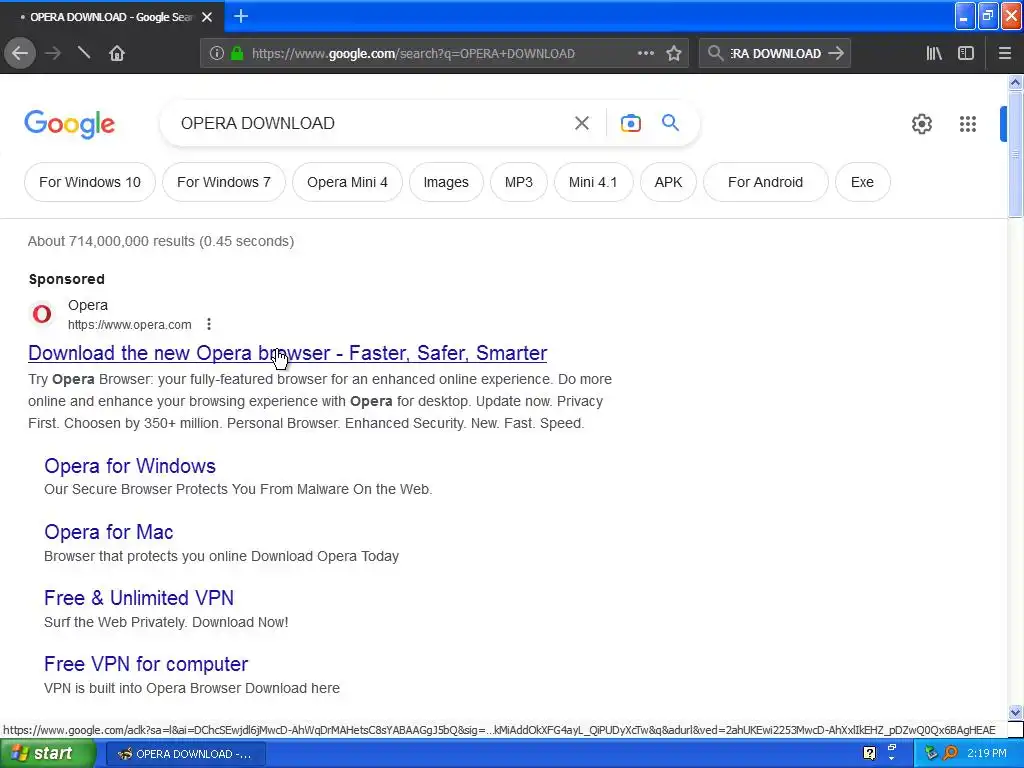Click the search bar magnifier icon
Image resolution: width=1024 pixels, height=768 pixels.
(715, 54)
